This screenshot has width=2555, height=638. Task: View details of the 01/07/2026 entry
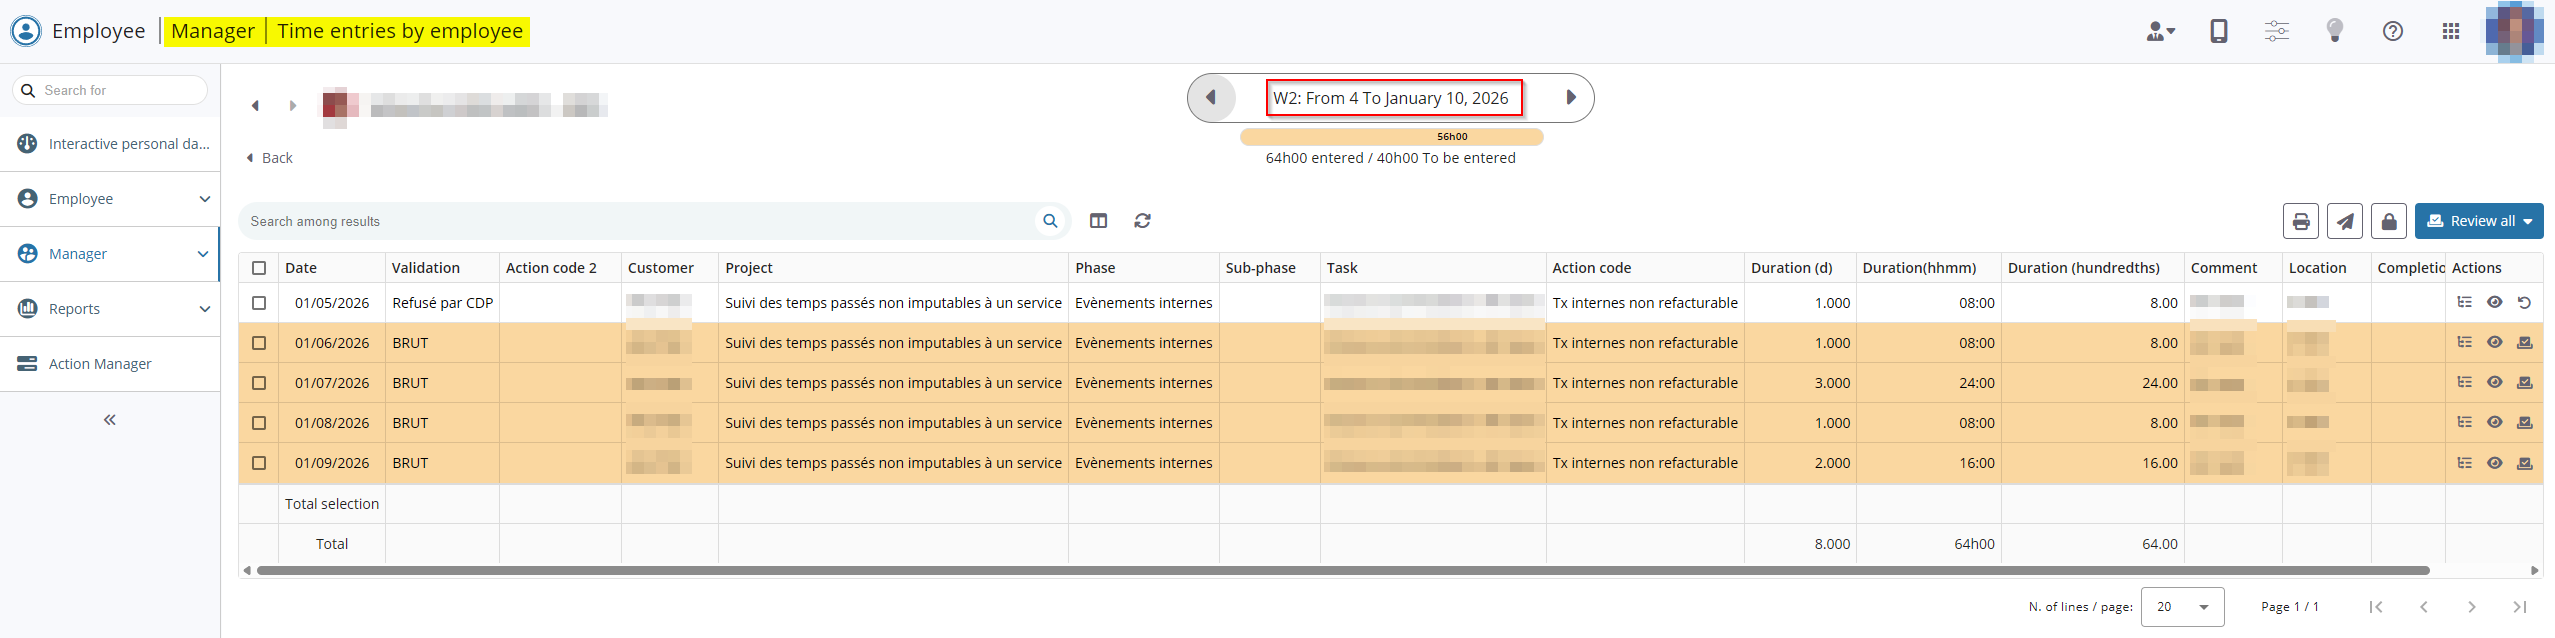[2494, 383]
